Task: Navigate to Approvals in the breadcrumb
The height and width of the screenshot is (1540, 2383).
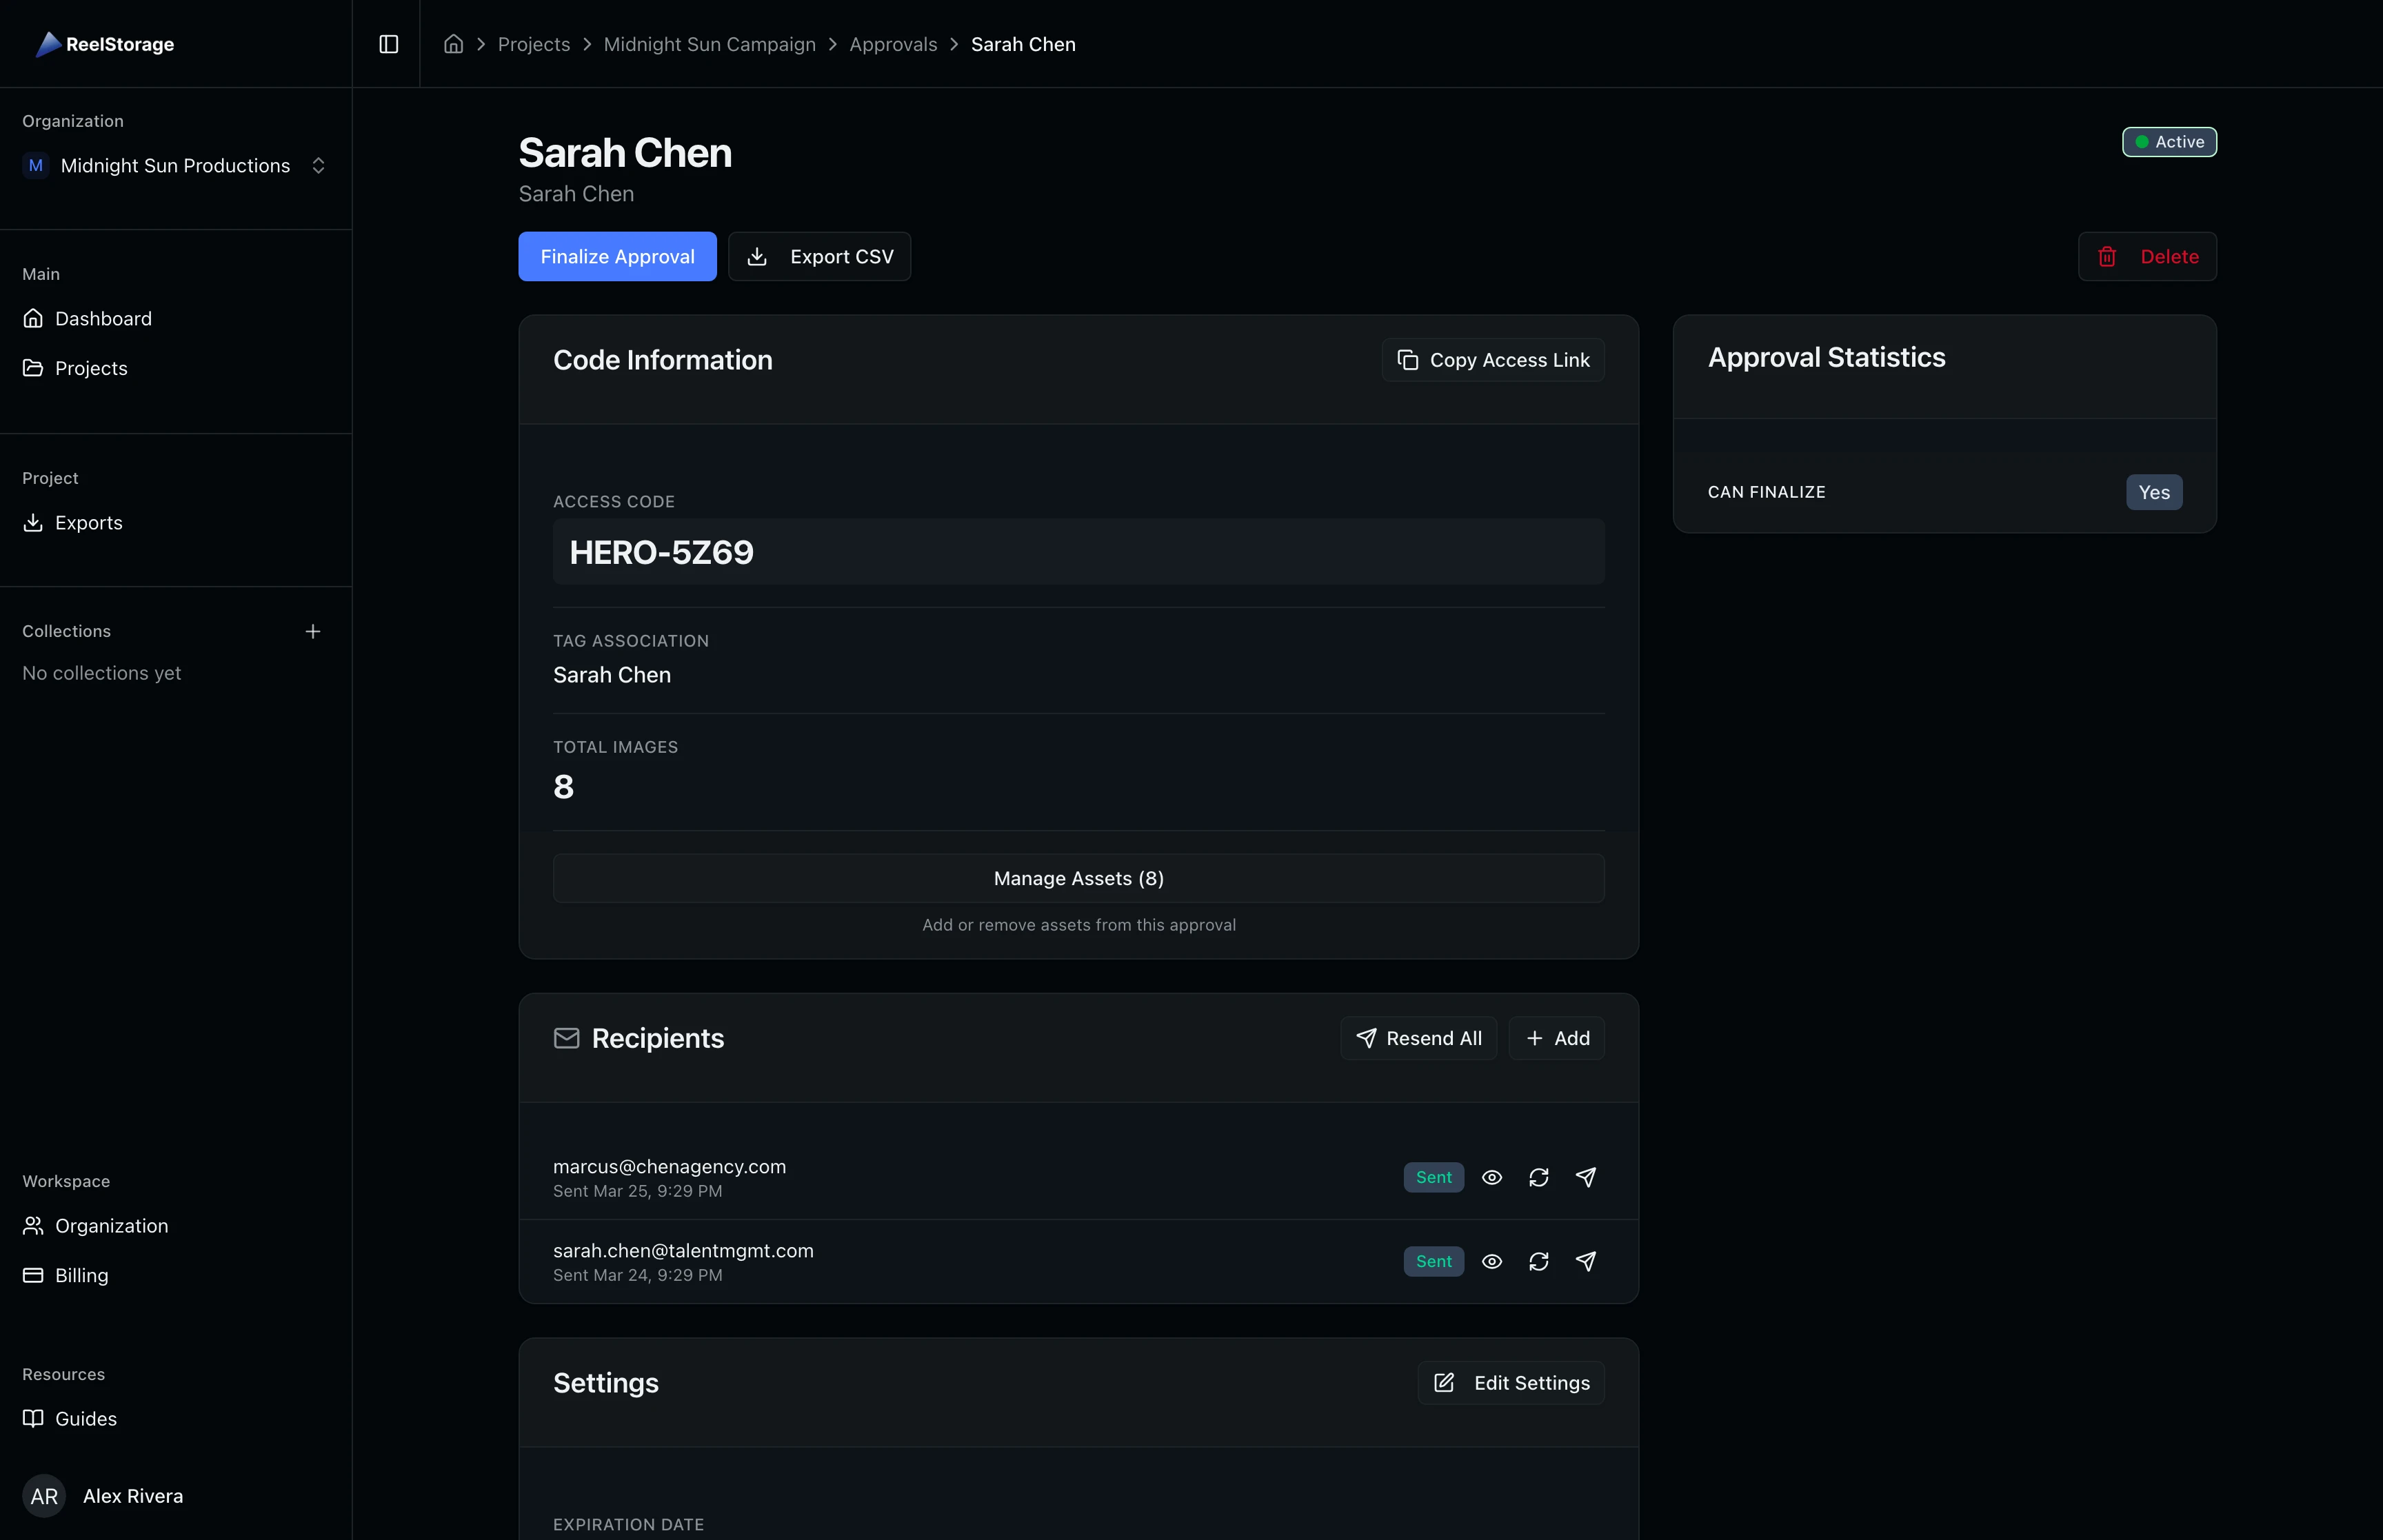Action: (x=893, y=44)
